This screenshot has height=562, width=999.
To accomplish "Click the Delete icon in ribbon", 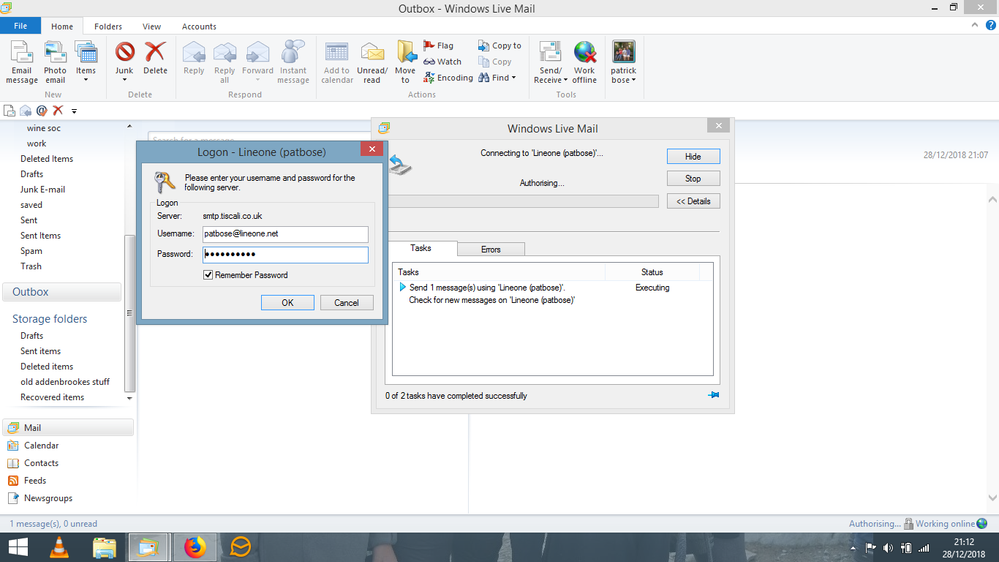I will point(155,54).
